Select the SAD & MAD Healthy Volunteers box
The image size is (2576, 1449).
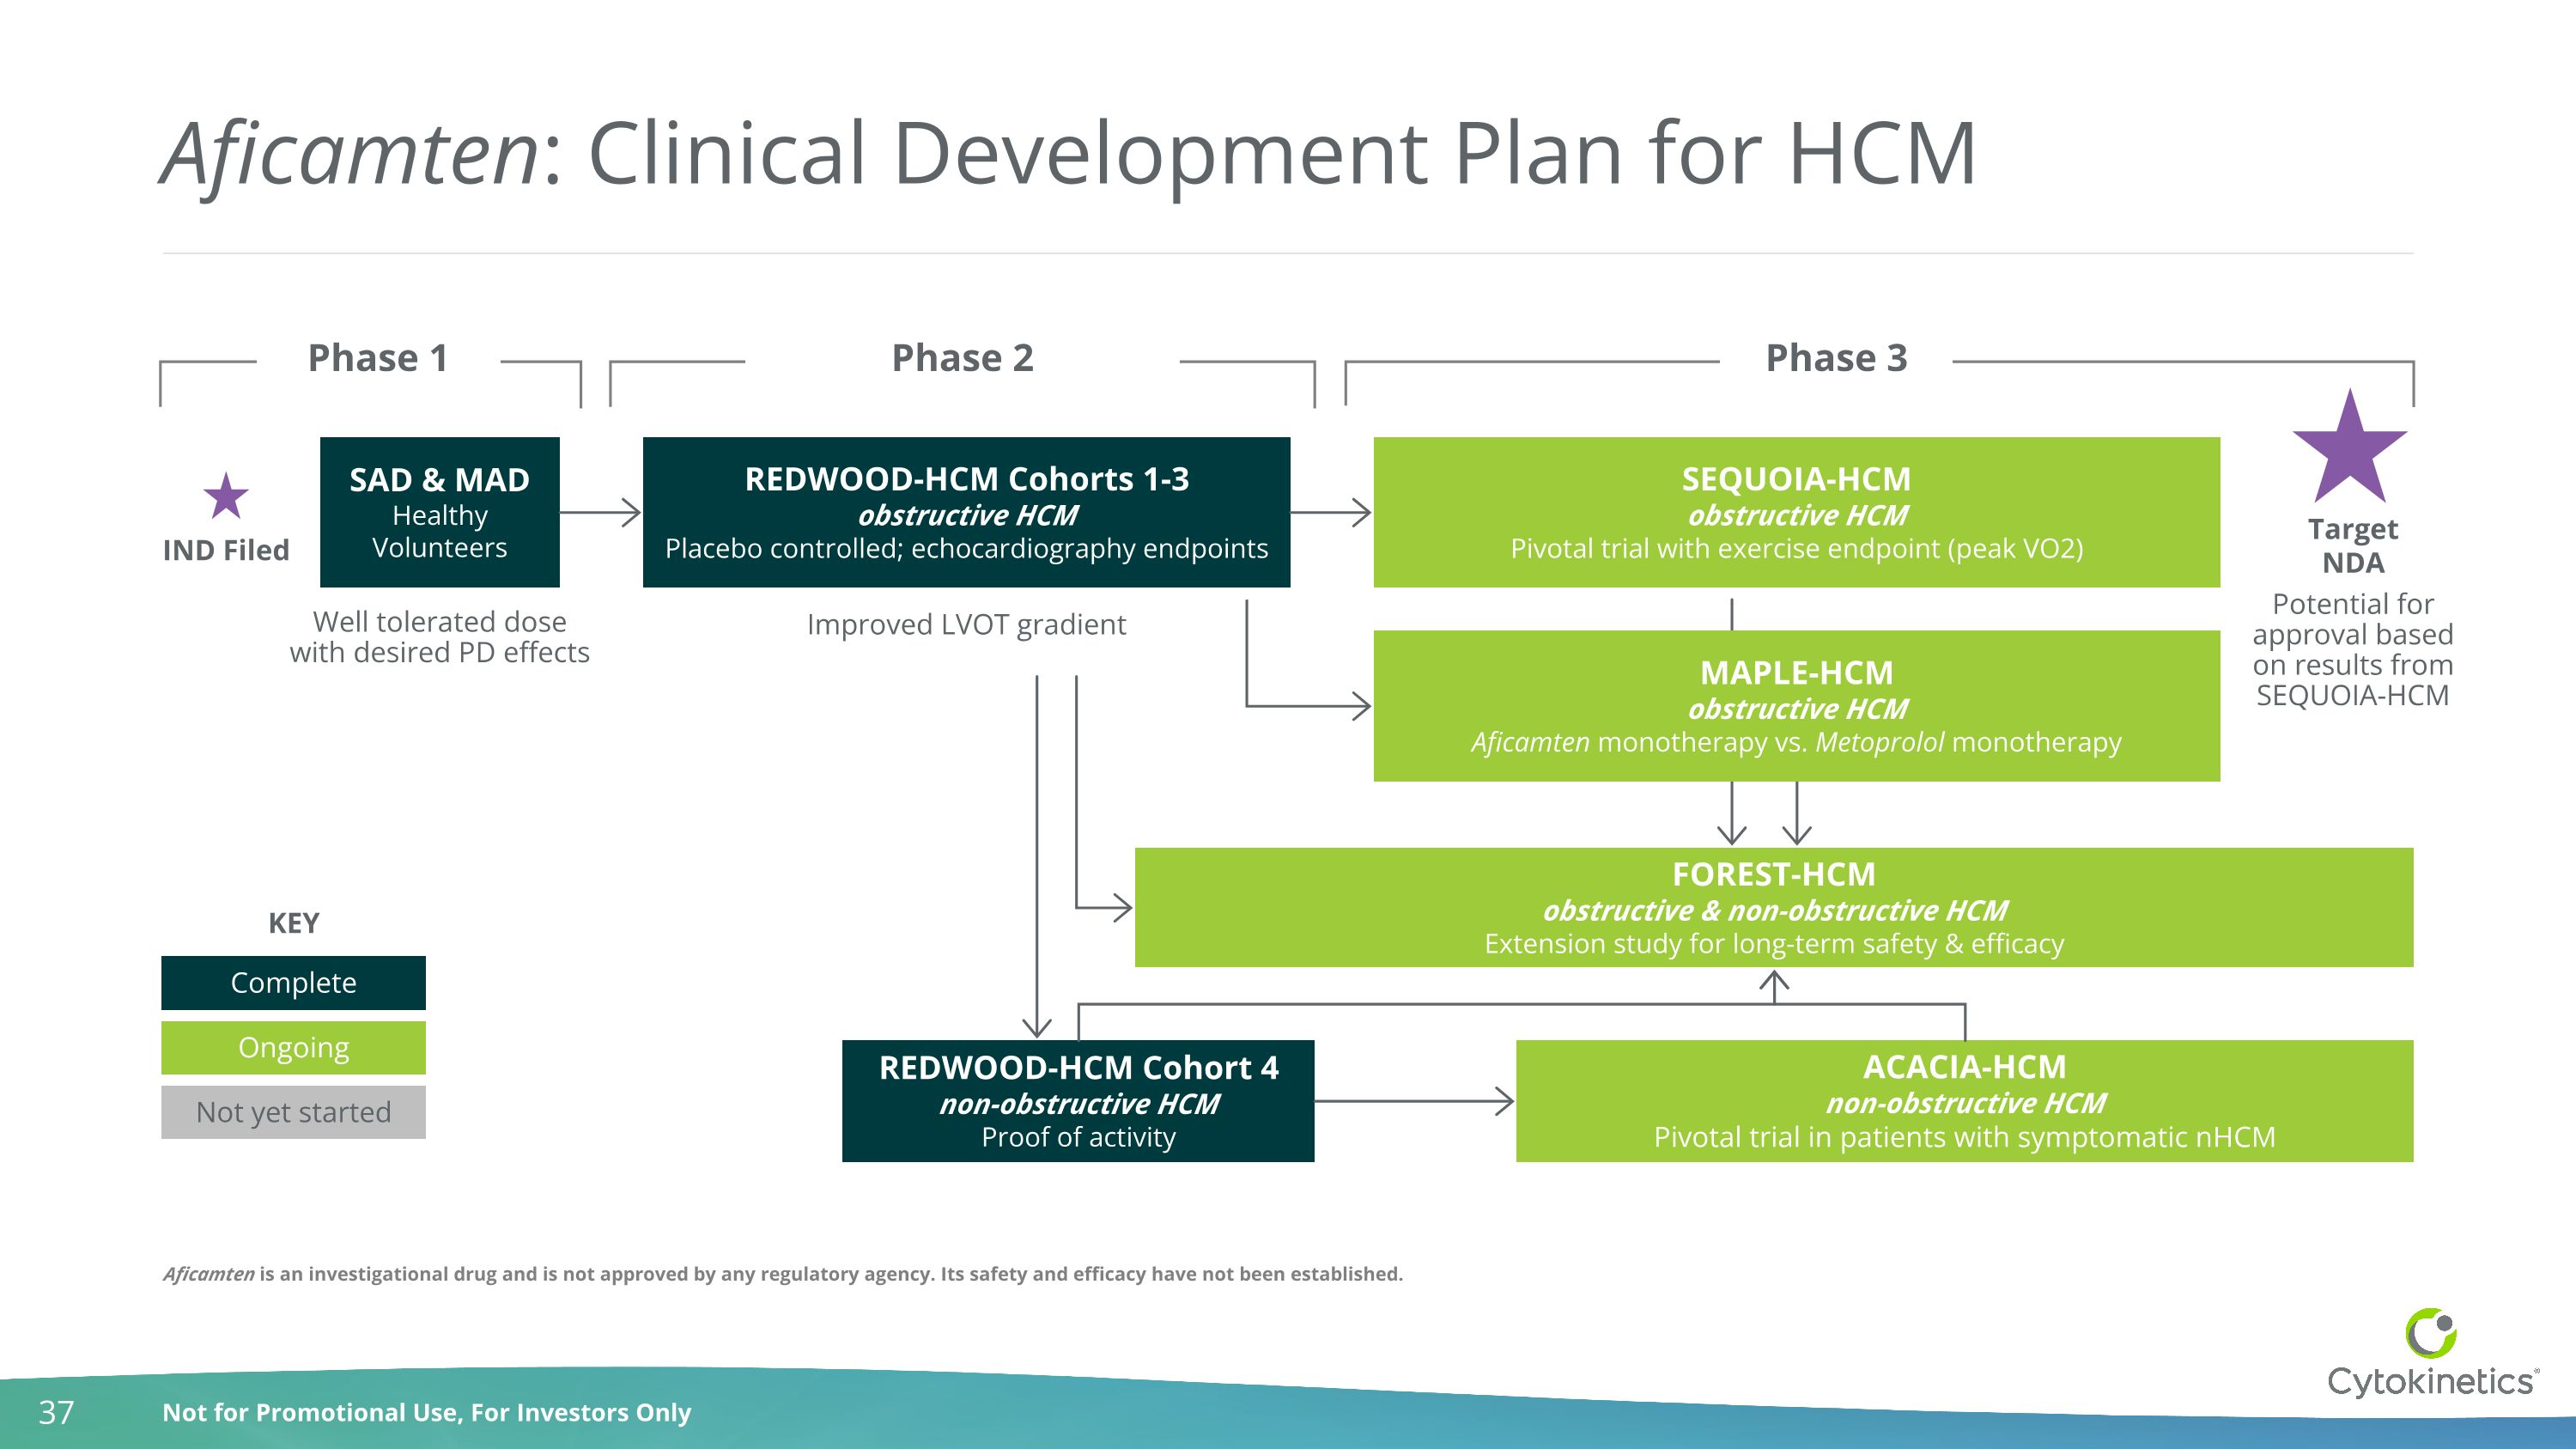pyautogui.click(x=439, y=512)
